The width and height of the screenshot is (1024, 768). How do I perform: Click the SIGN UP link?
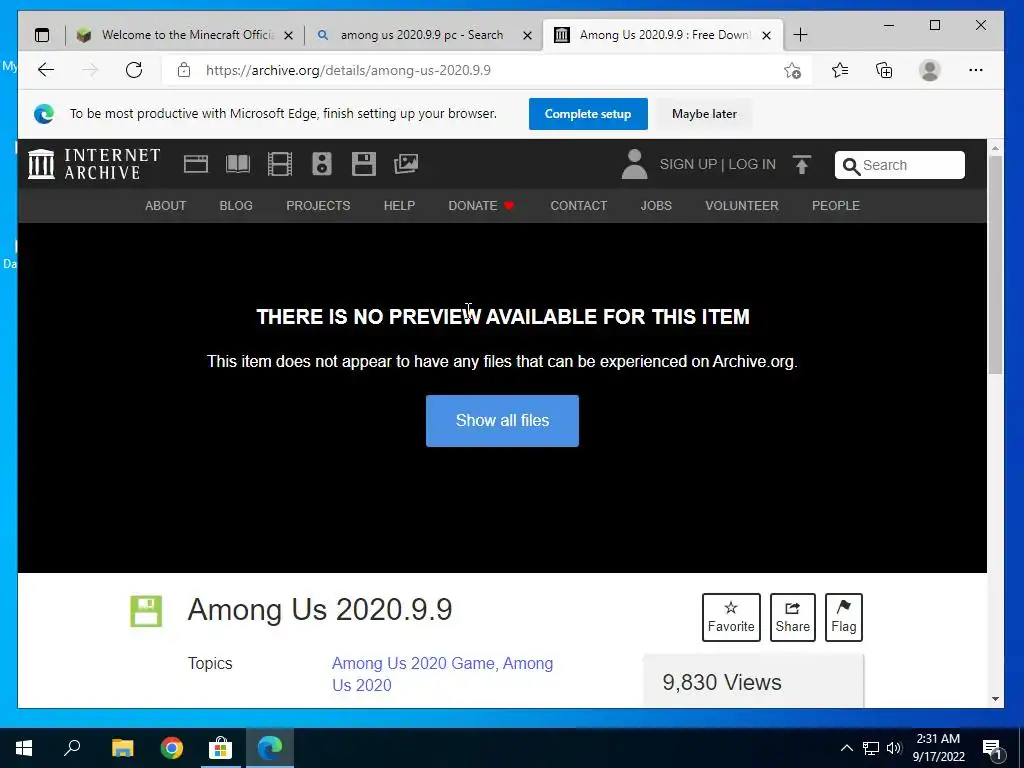[x=688, y=165]
